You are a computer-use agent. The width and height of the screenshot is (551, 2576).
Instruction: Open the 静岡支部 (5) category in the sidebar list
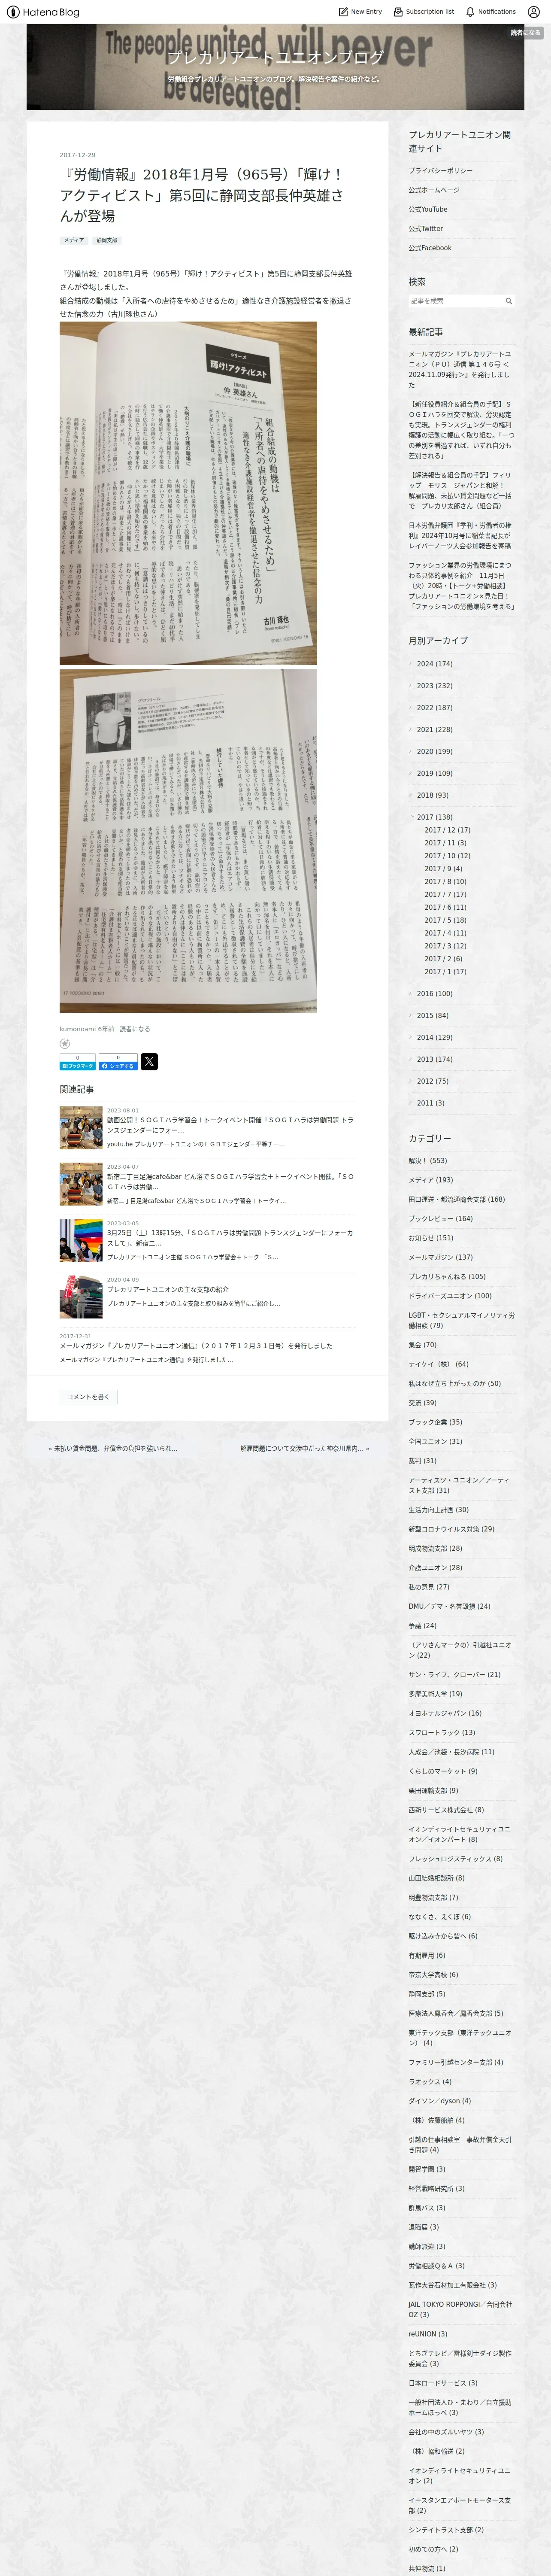tap(426, 1994)
